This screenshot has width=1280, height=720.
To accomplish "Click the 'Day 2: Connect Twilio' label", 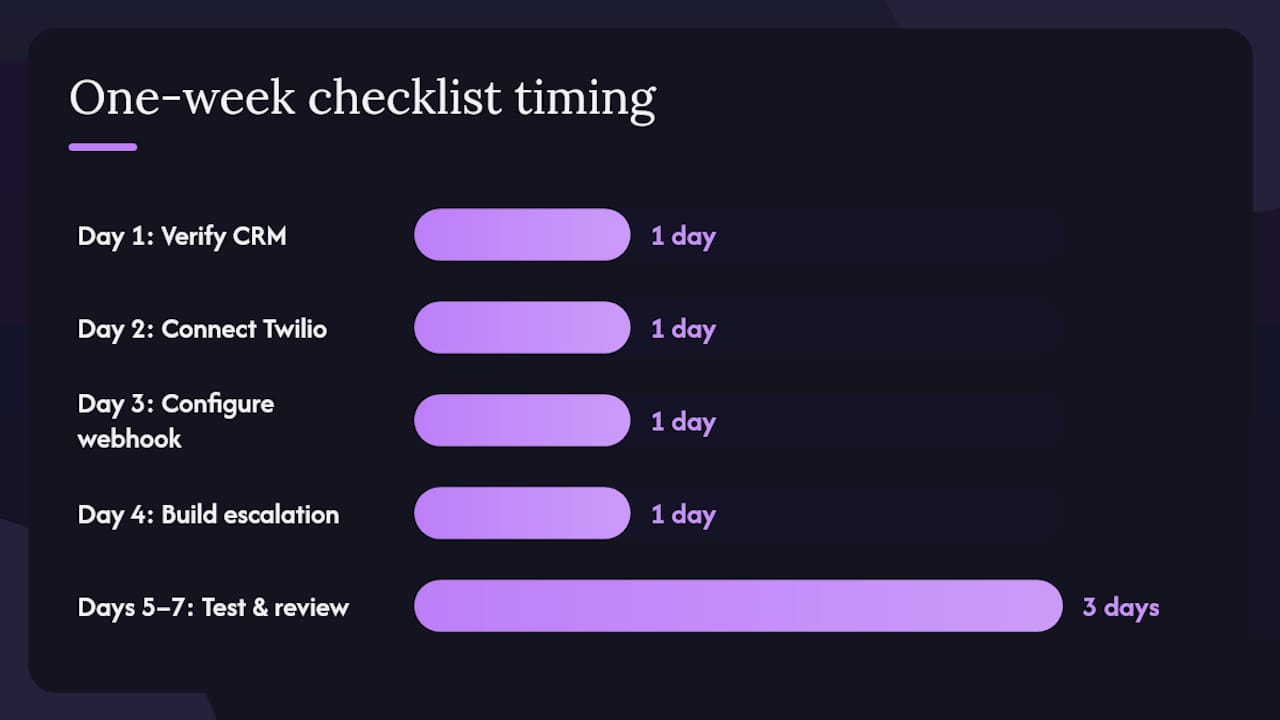I will 202,329.
